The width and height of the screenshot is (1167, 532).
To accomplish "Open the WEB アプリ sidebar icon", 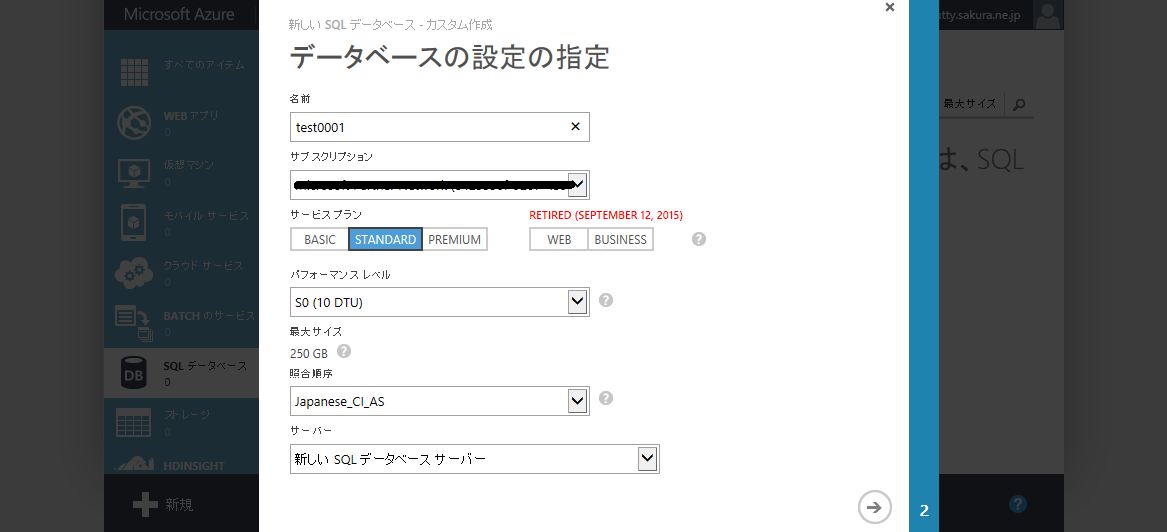I will [x=134, y=123].
